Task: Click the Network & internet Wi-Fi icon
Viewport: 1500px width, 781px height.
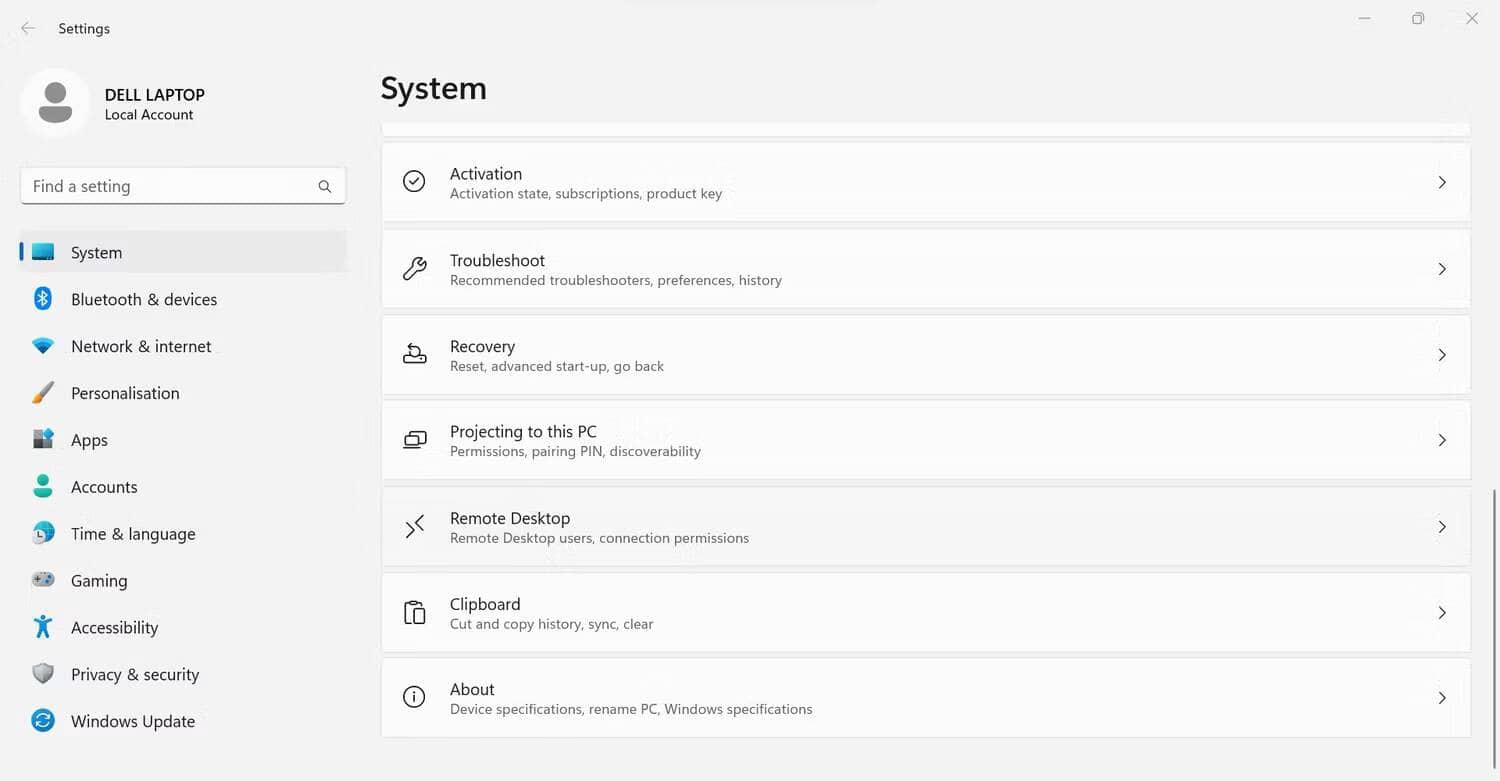Action: tap(43, 346)
